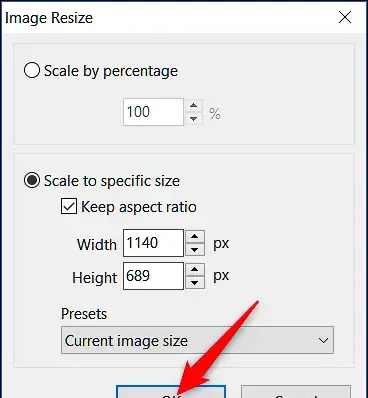Decrease Height using the down spinner arrow
Image resolution: width=368 pixels, height=398 pixels.
click(195, 283)
